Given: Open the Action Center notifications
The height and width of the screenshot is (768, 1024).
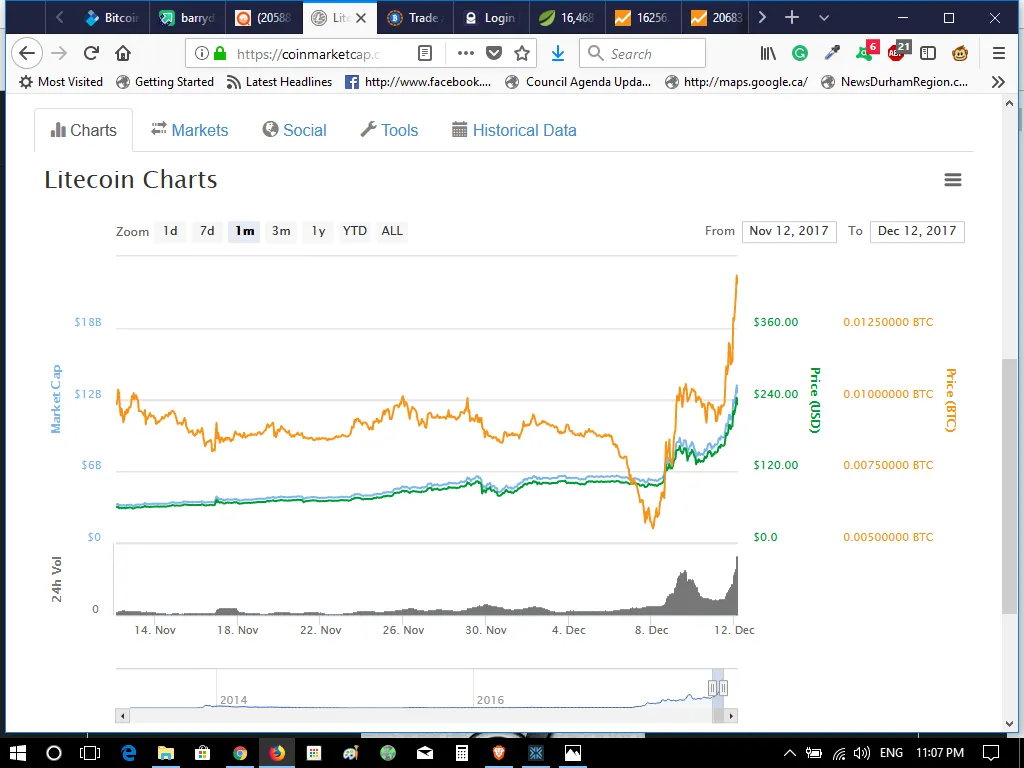Looking at the screenshot, I should point(991,753).
